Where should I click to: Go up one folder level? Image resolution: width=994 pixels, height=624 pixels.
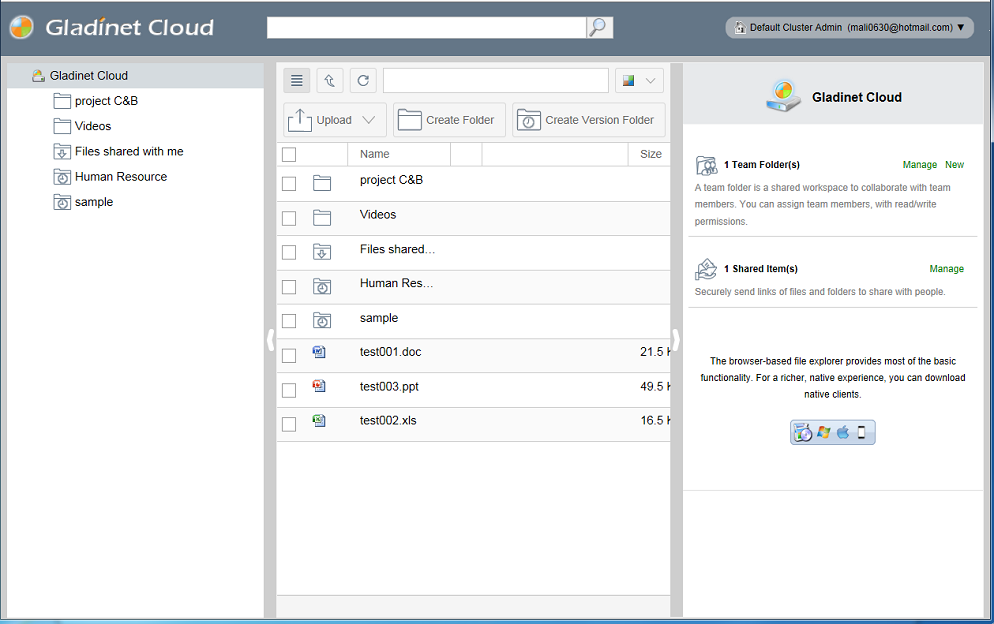pos(330,81)
